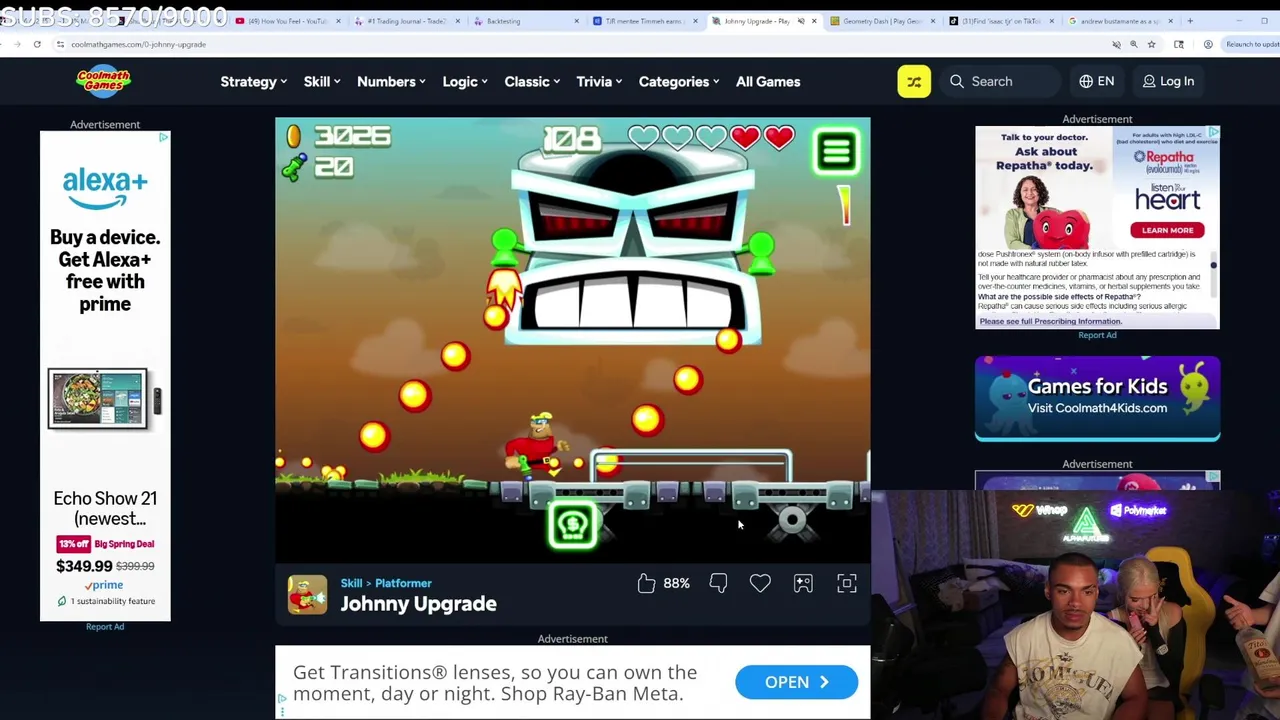Expand the Skill menu dropdown
Image resolution: width=1280 pixels, height=720 pixels.
coord(322,82)
